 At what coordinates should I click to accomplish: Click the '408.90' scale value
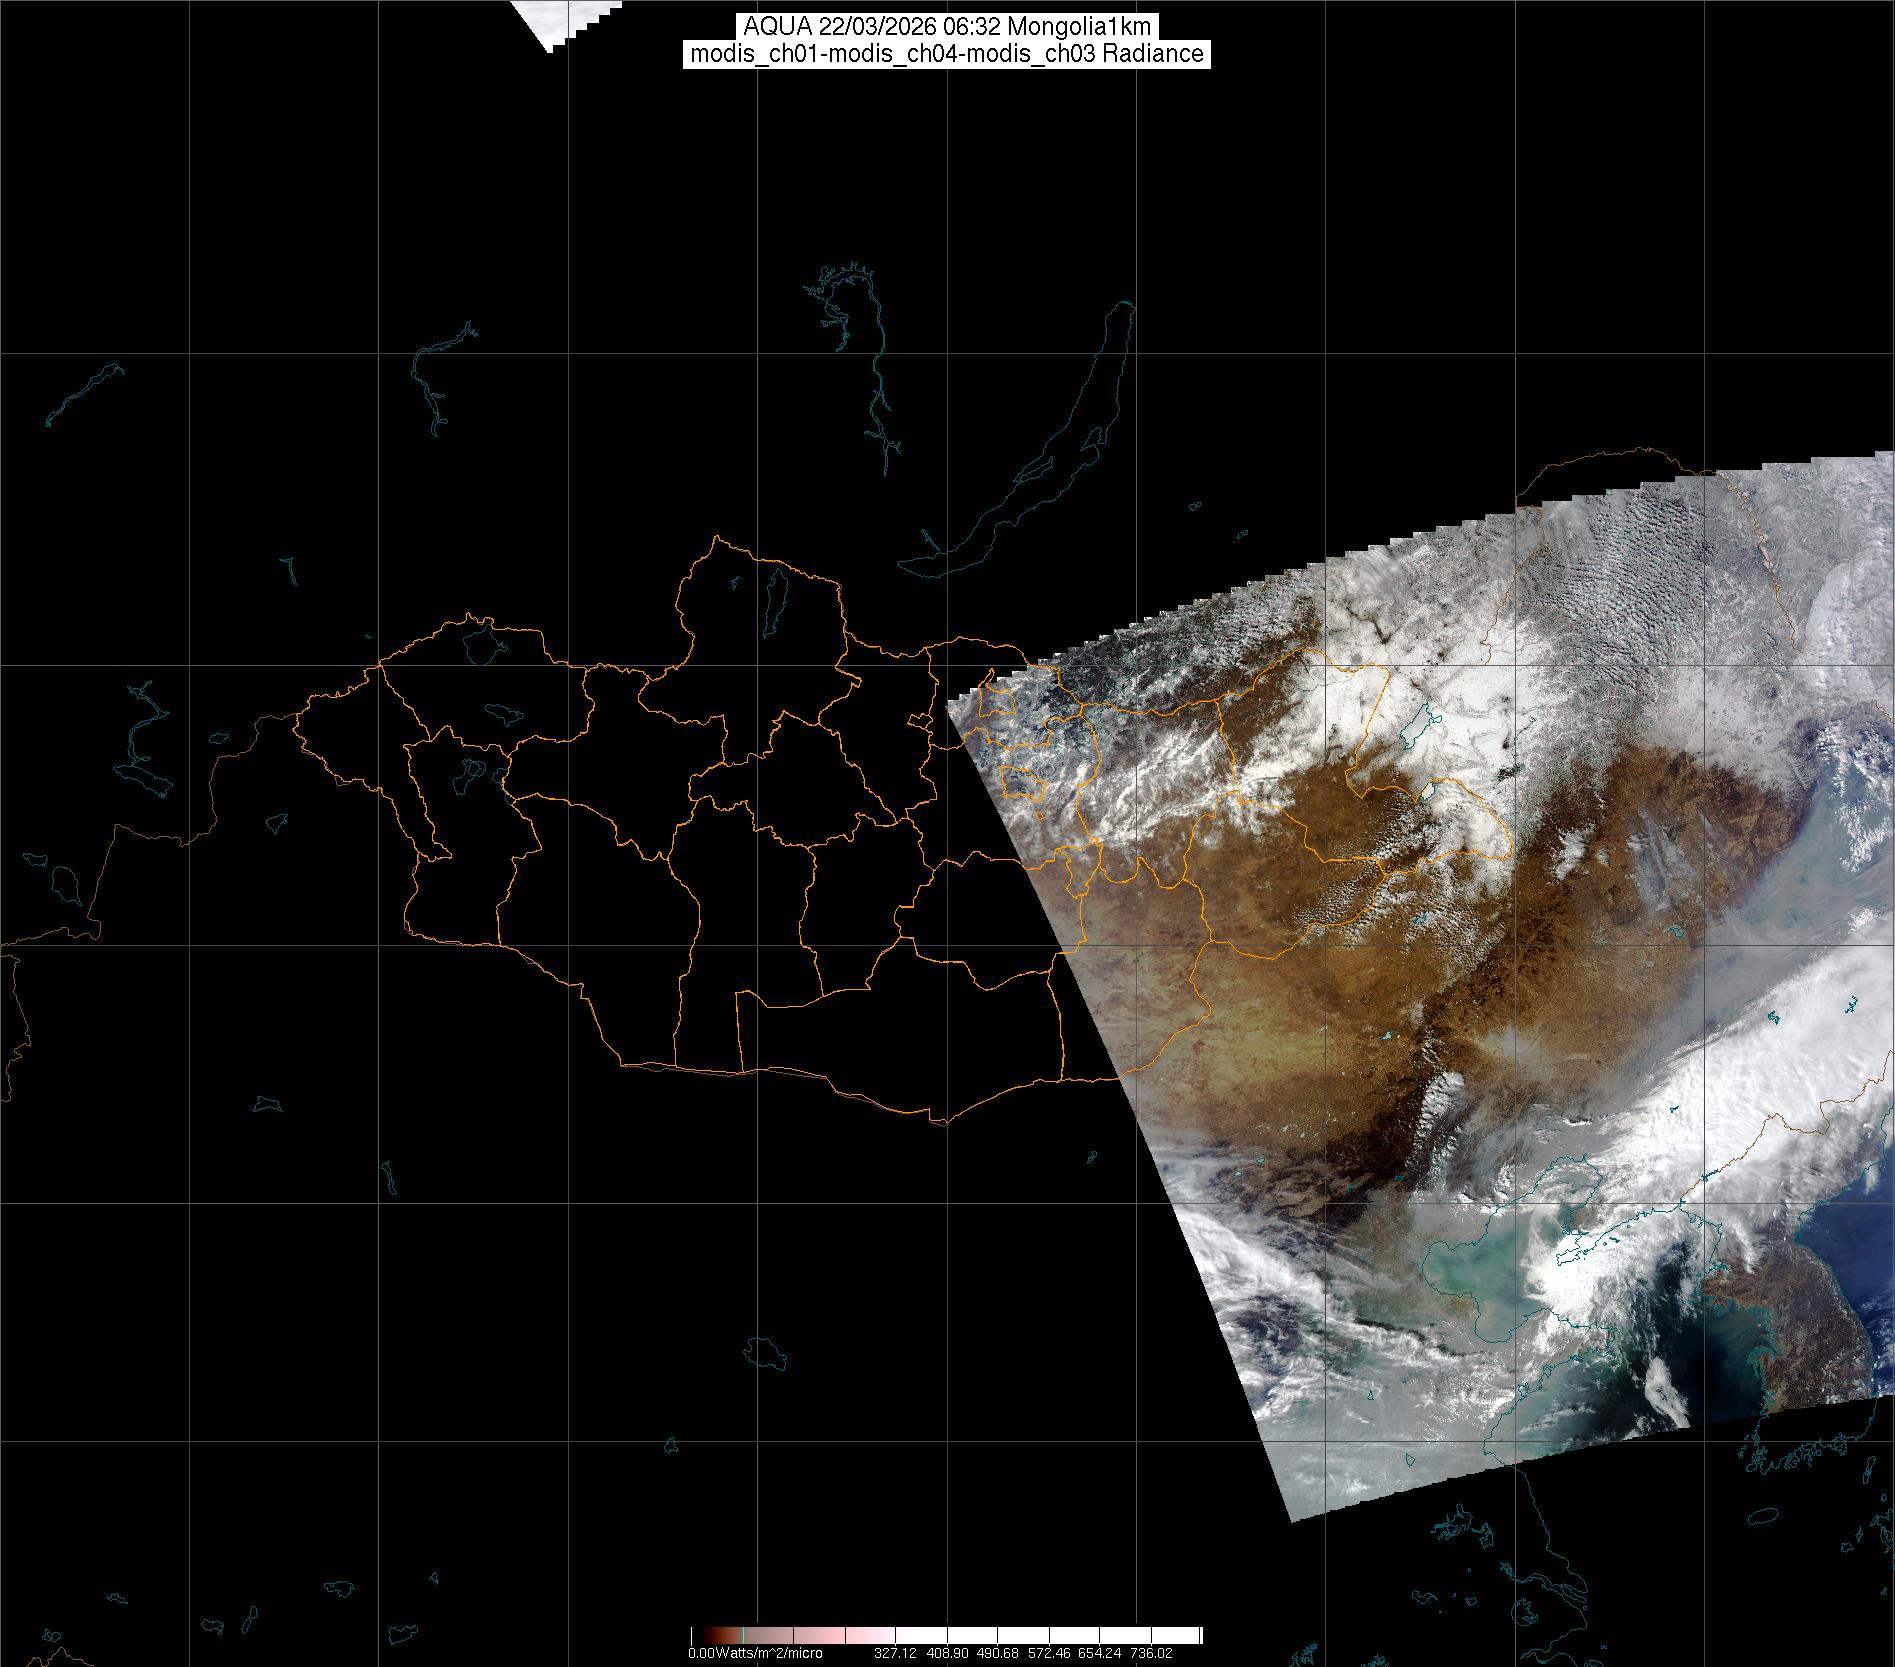pos(946,1654)
